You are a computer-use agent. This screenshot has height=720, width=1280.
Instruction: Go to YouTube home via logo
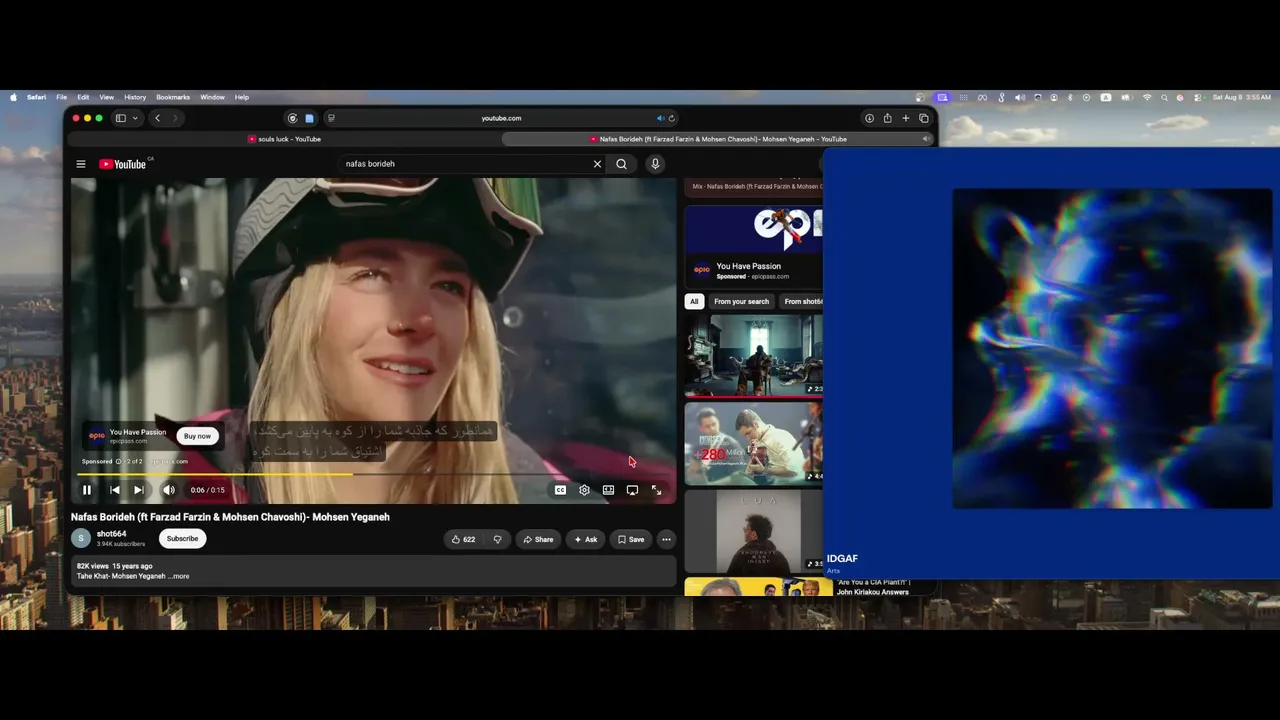click(123, 164)
